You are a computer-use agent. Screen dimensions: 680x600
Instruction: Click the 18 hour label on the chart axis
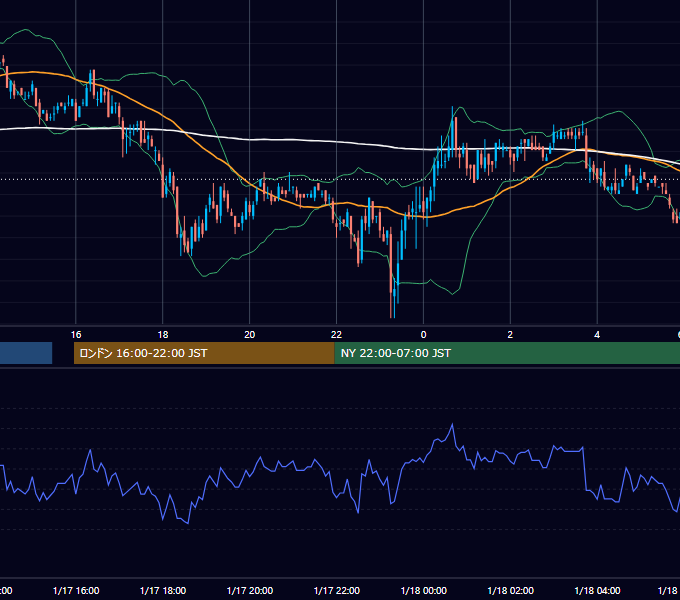pyautogui.click(x=163, y=335)
